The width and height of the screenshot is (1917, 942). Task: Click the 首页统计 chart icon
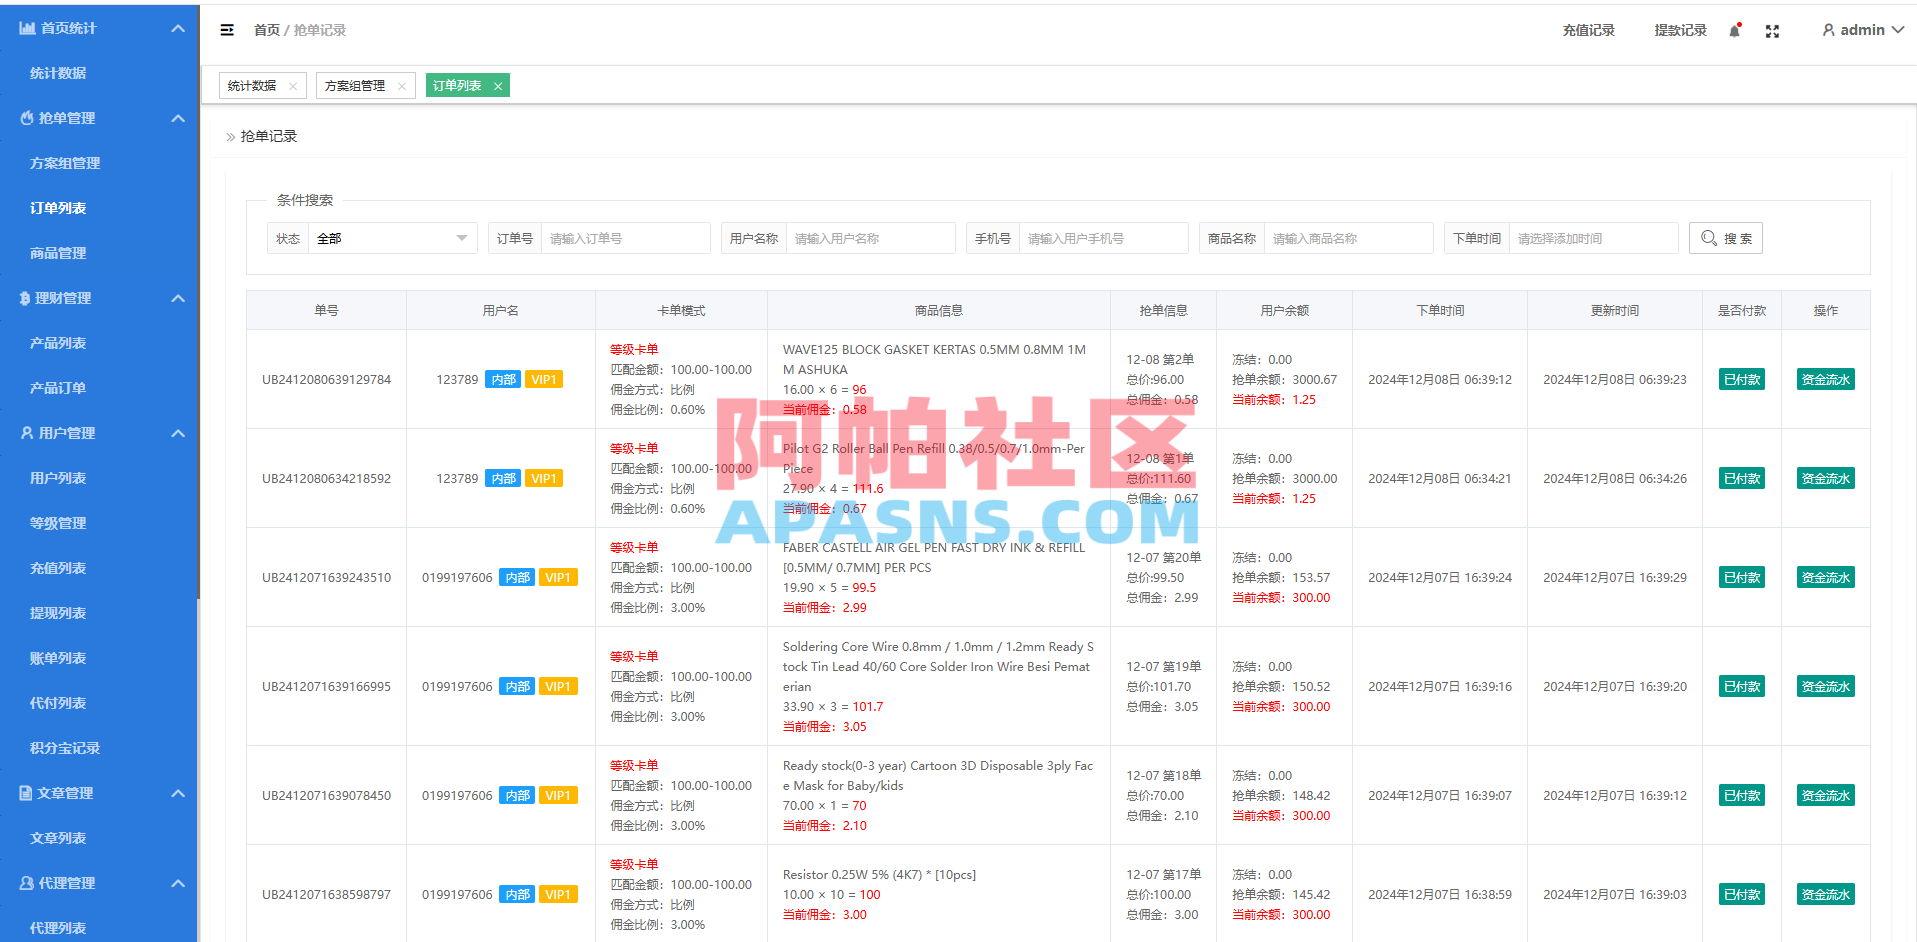(x=27, y=28)
